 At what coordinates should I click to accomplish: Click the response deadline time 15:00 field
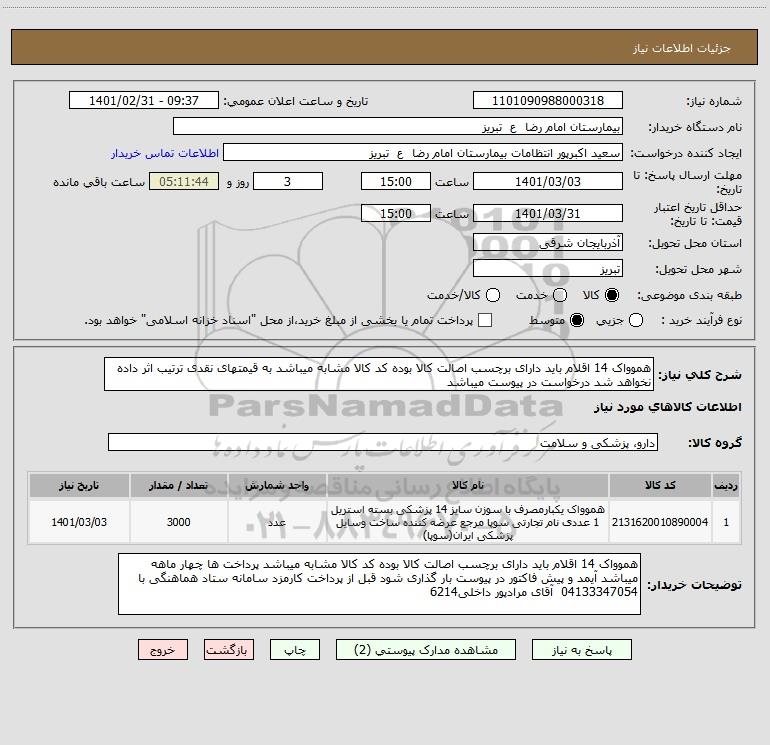pyautogui.click(x=396, y=181)
